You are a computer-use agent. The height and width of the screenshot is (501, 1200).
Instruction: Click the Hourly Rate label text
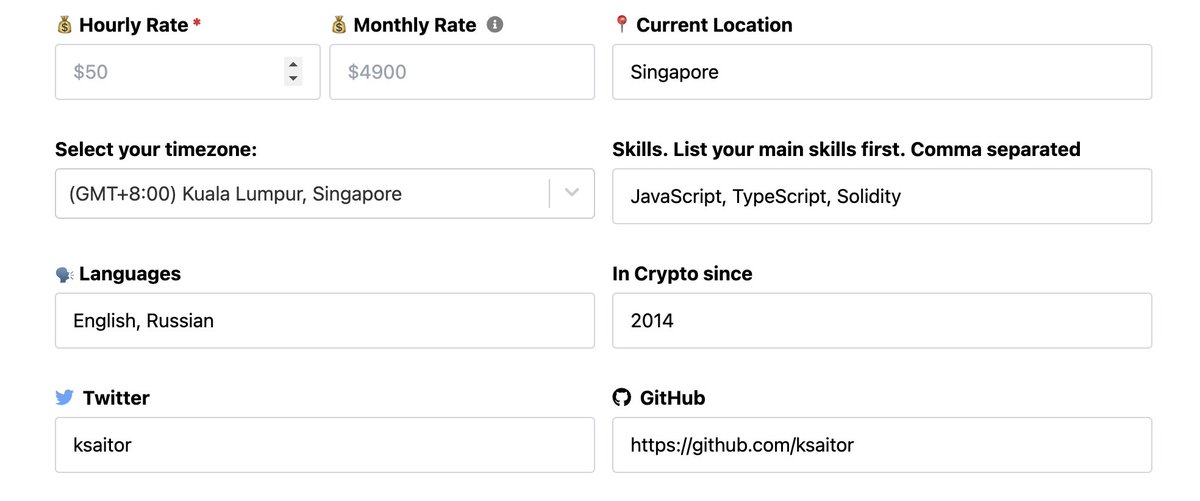click(x=134, y=25)
